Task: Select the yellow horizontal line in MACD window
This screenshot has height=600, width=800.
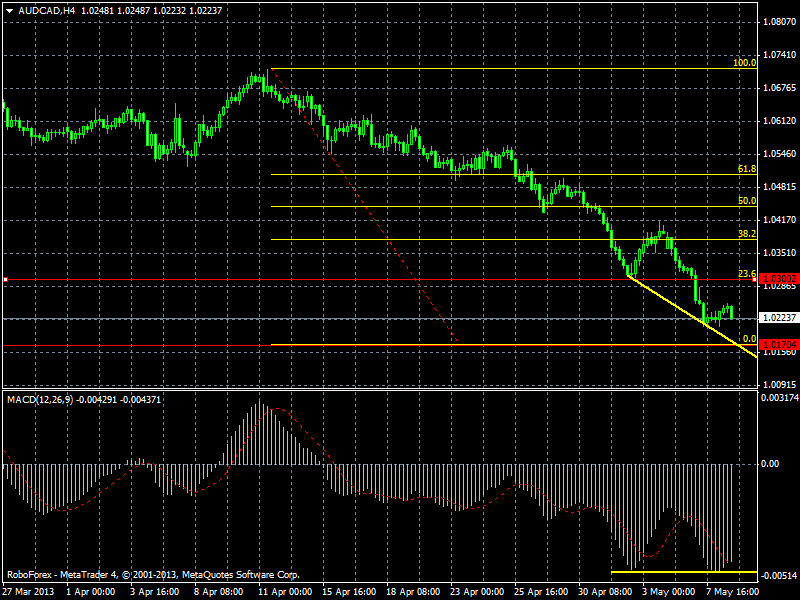Action: point(684,572)
